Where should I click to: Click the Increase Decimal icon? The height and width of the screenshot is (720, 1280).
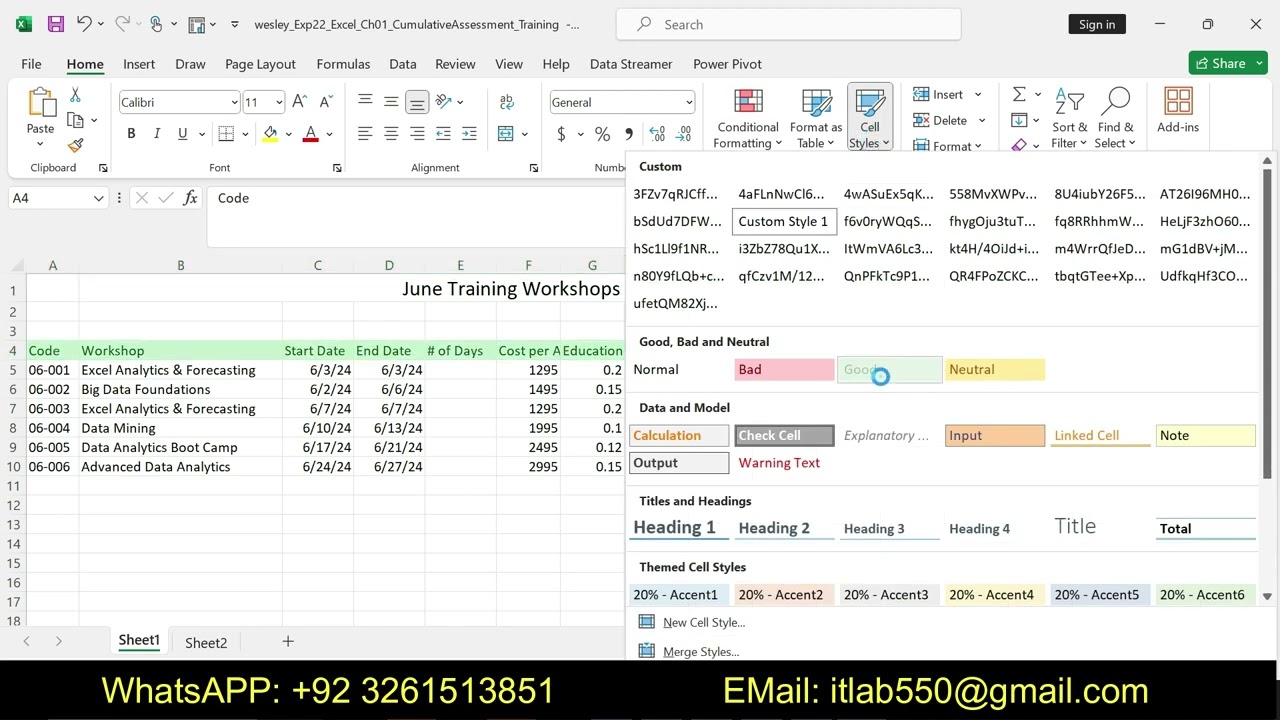point(657,134)
